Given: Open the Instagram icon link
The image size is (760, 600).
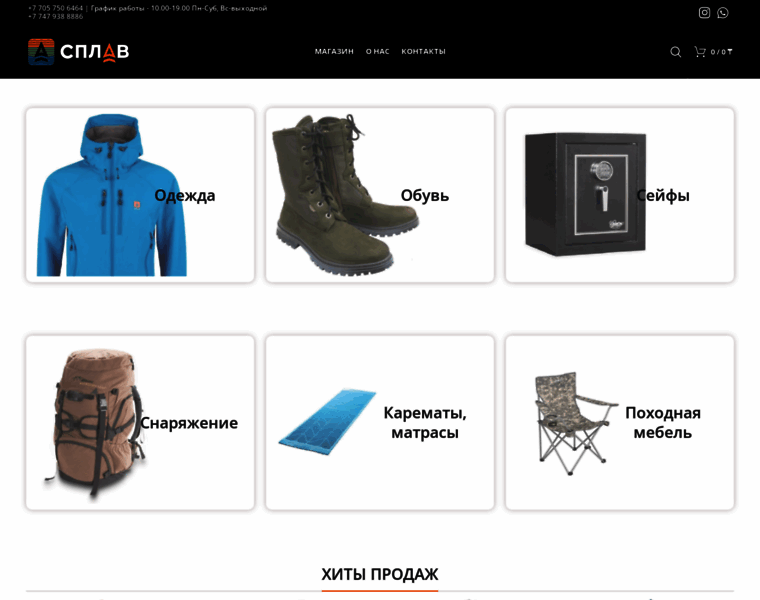Looking at the screenshot, I should [x=704, y=13].
